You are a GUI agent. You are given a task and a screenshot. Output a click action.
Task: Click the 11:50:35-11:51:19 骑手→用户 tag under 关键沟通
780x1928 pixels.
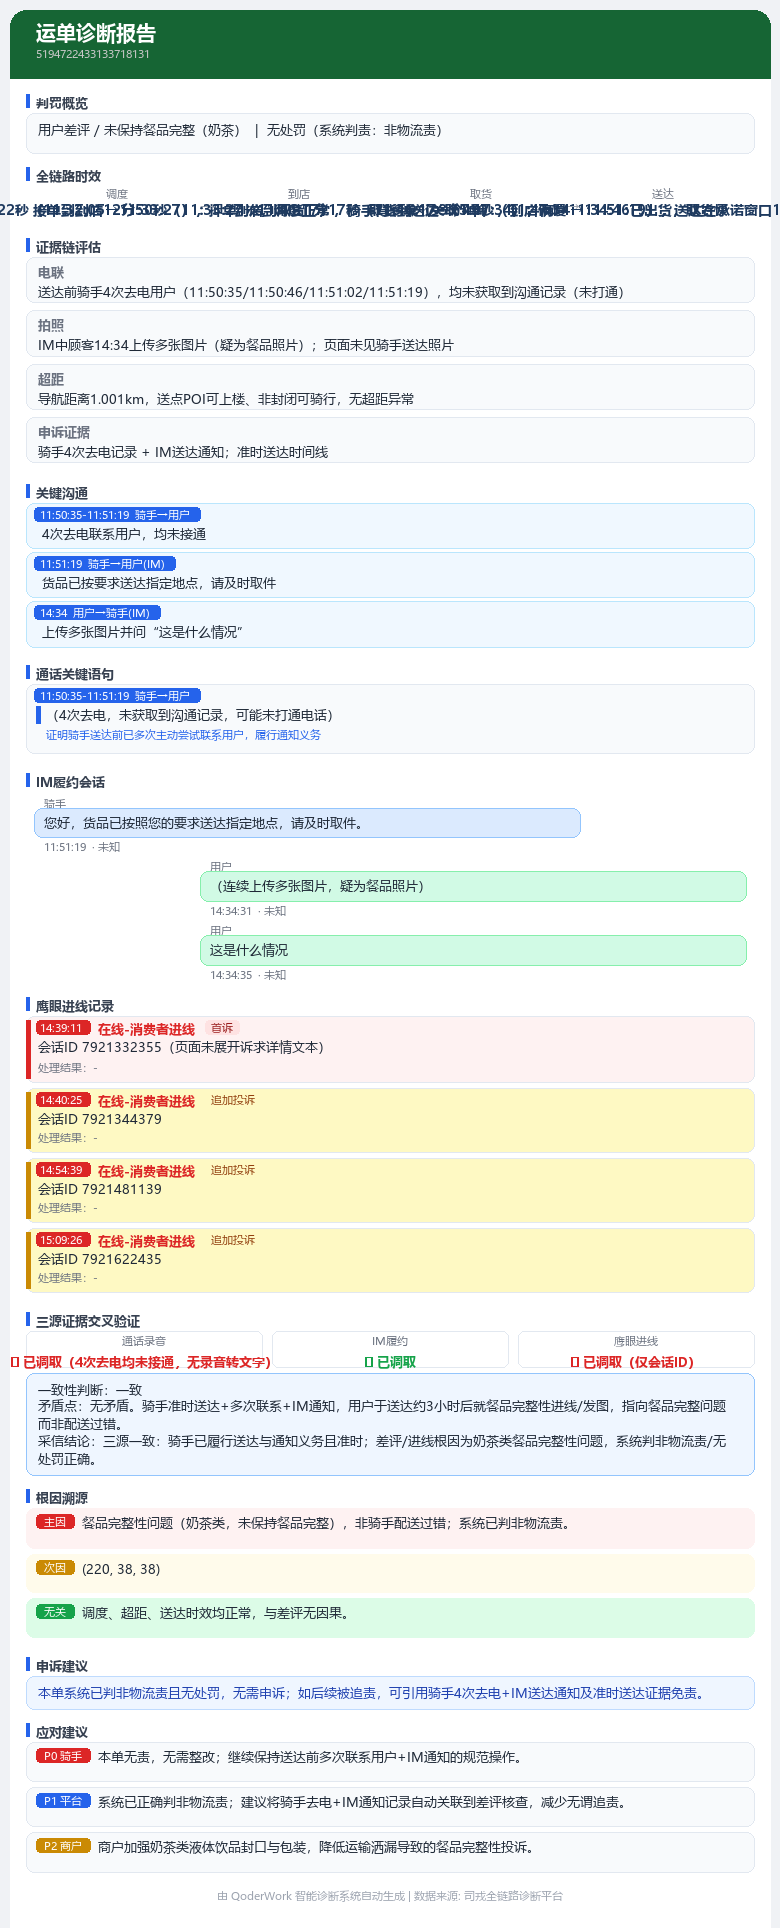117,515
